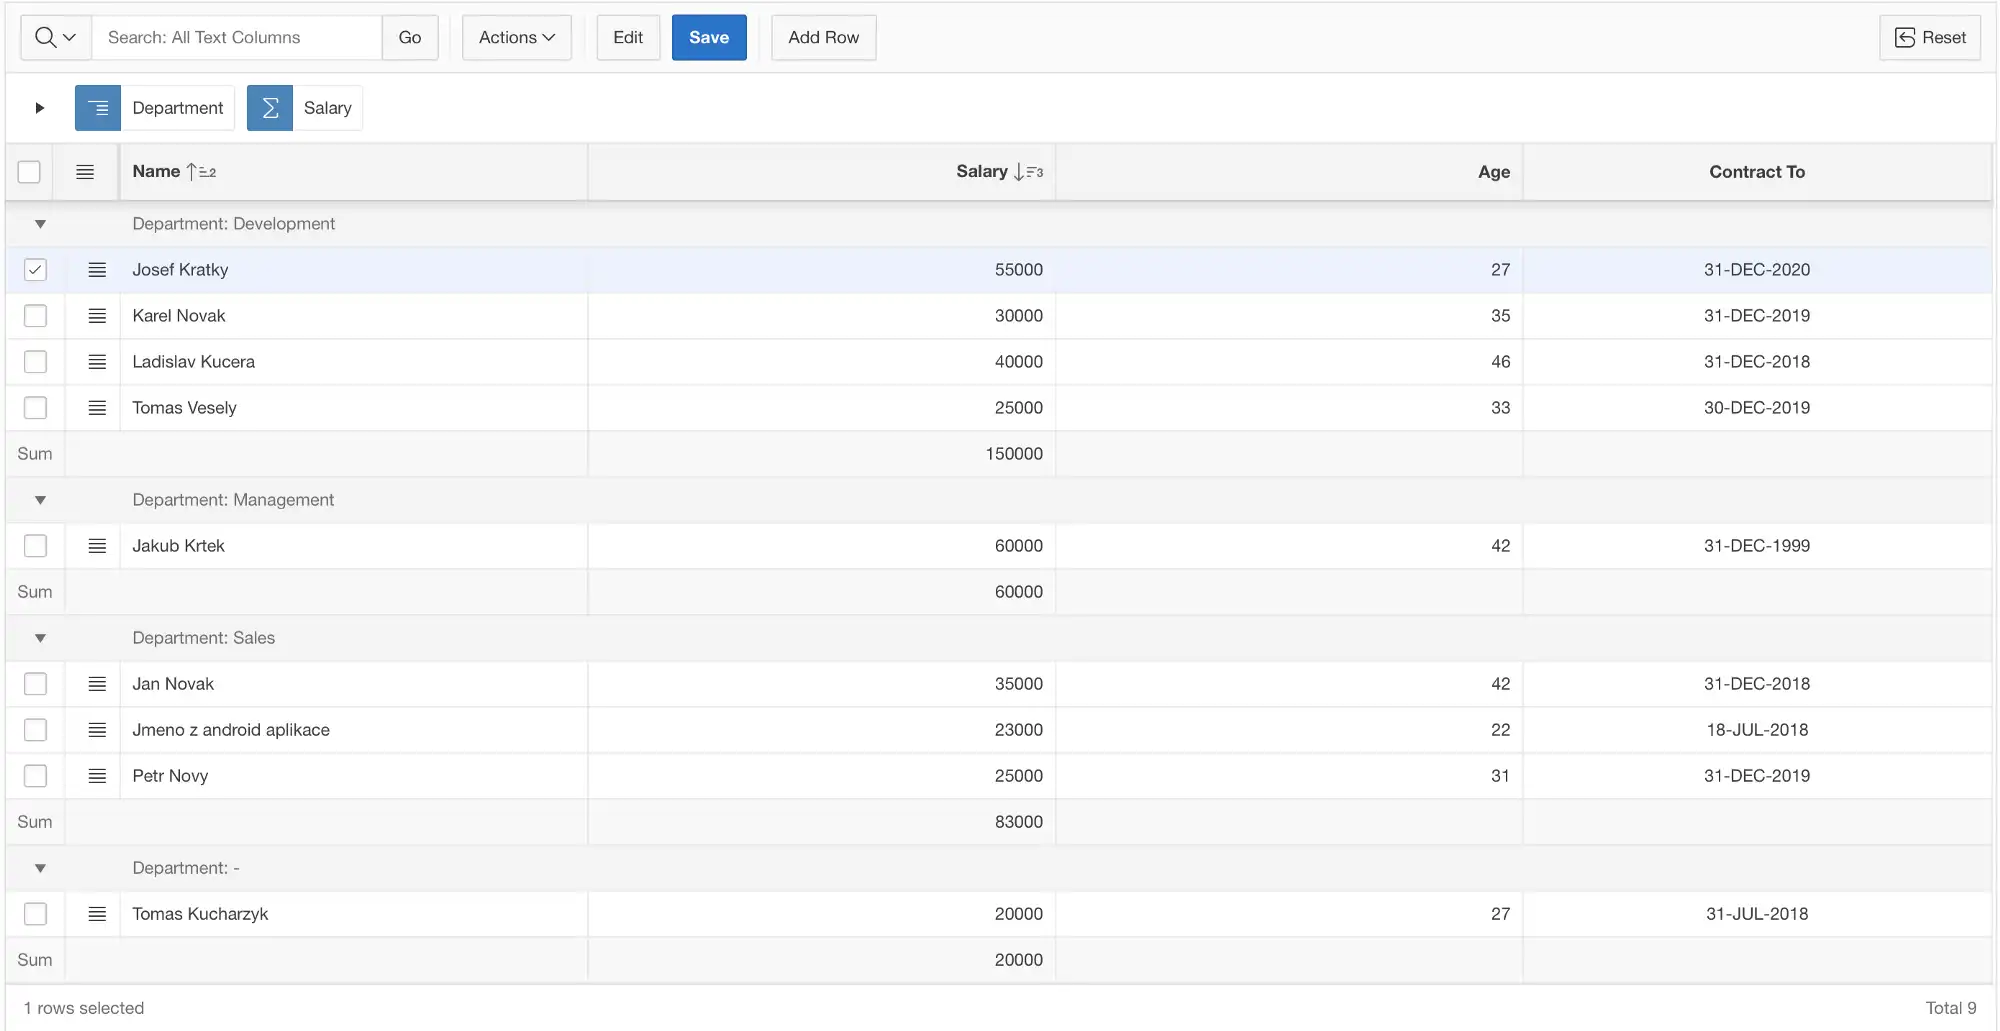Uncheck the Josef Kratky row checkbox
Image resolution: width=2000 pixels, height=1031 pixels.
click(35, 270)
